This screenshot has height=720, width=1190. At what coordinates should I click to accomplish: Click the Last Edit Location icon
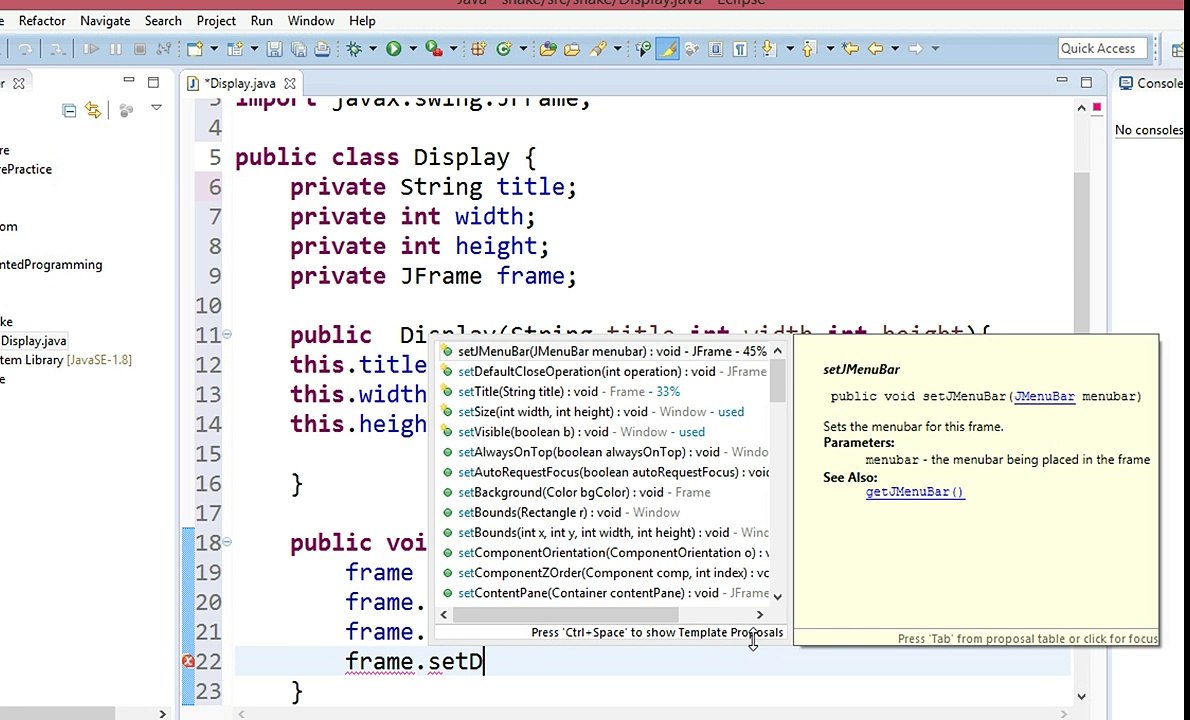coord(850,49)
